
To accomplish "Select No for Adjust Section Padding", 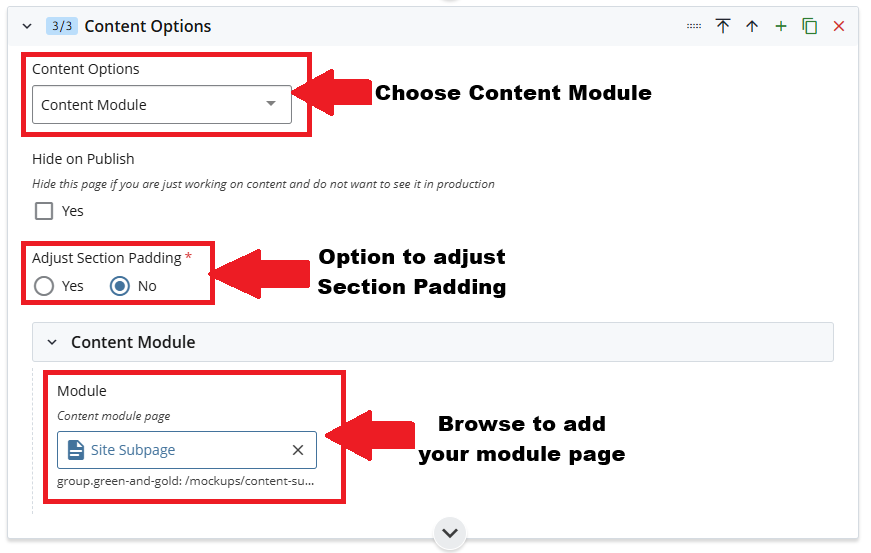I will [x=120, y=286].
